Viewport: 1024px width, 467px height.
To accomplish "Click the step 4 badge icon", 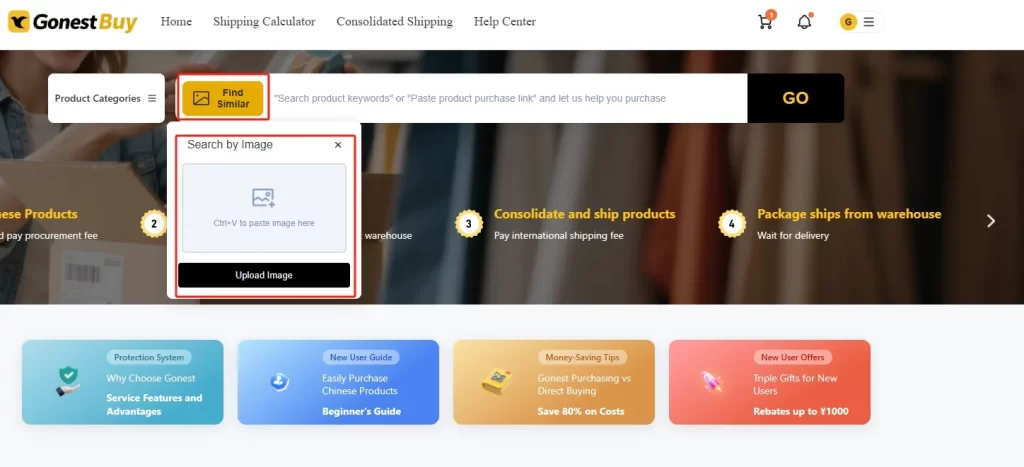I will [731, 223].
